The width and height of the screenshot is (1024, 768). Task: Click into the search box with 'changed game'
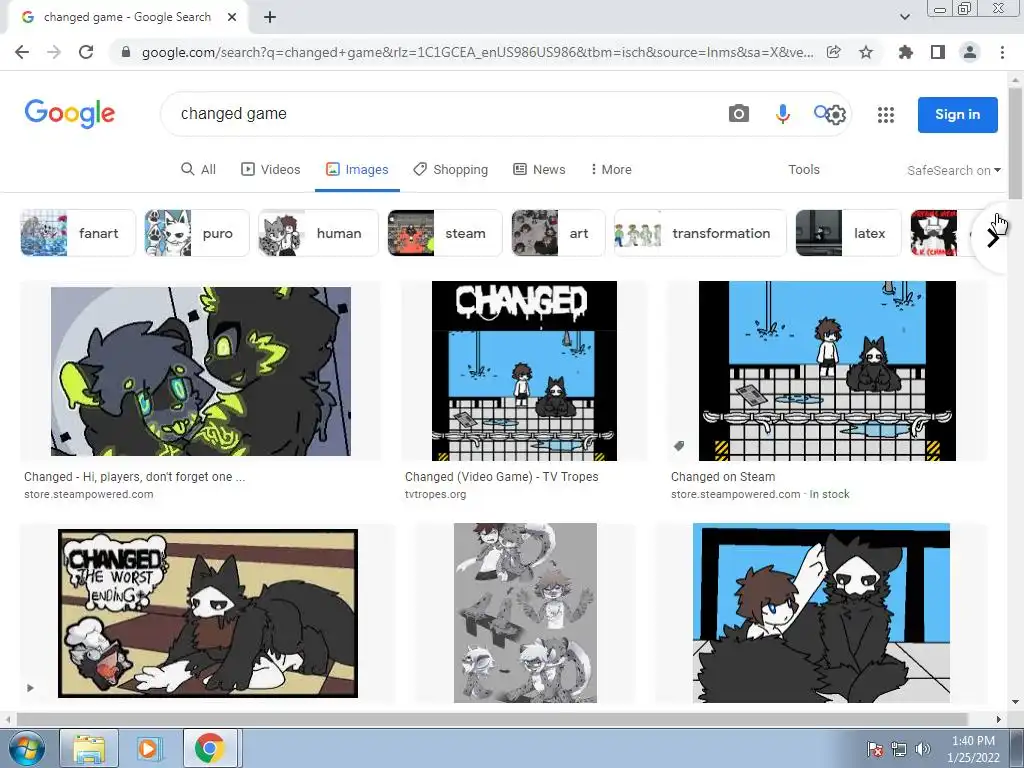point(444,114)
